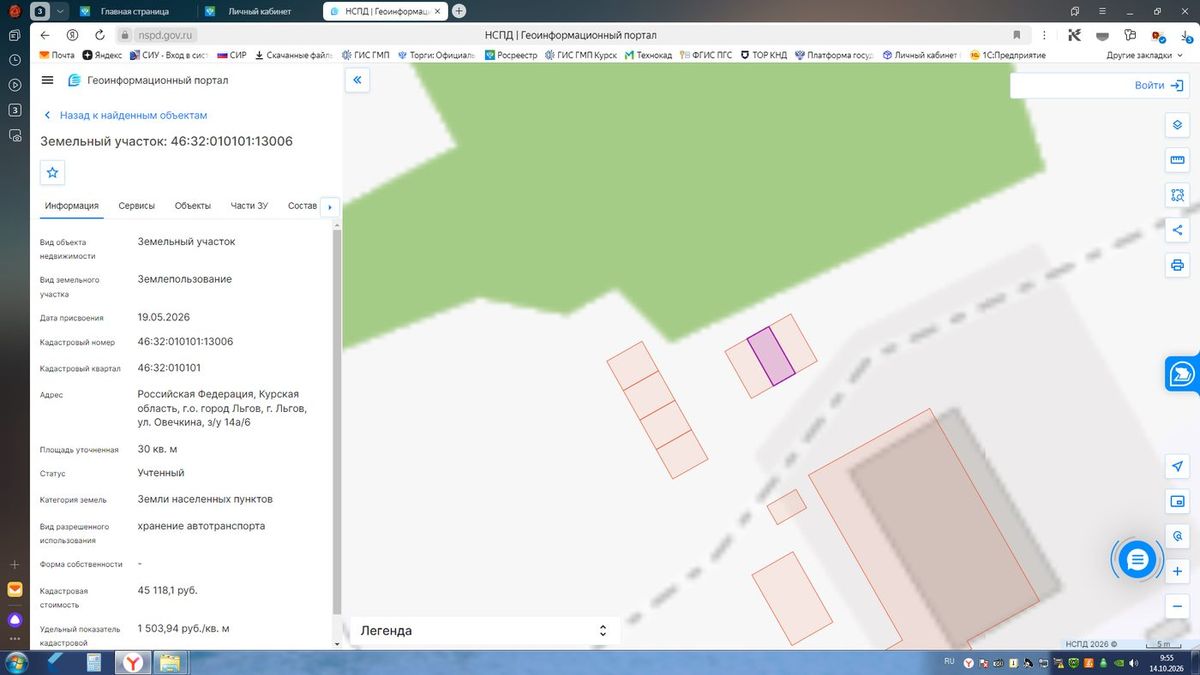Share the map via share icon

pyautogui.click(x=1177, y=230)
